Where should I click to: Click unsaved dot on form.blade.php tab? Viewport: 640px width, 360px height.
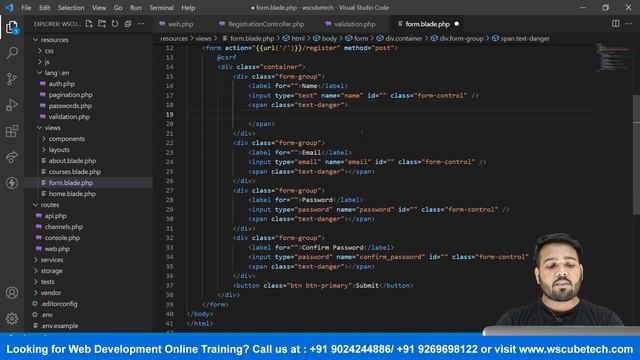457,24
